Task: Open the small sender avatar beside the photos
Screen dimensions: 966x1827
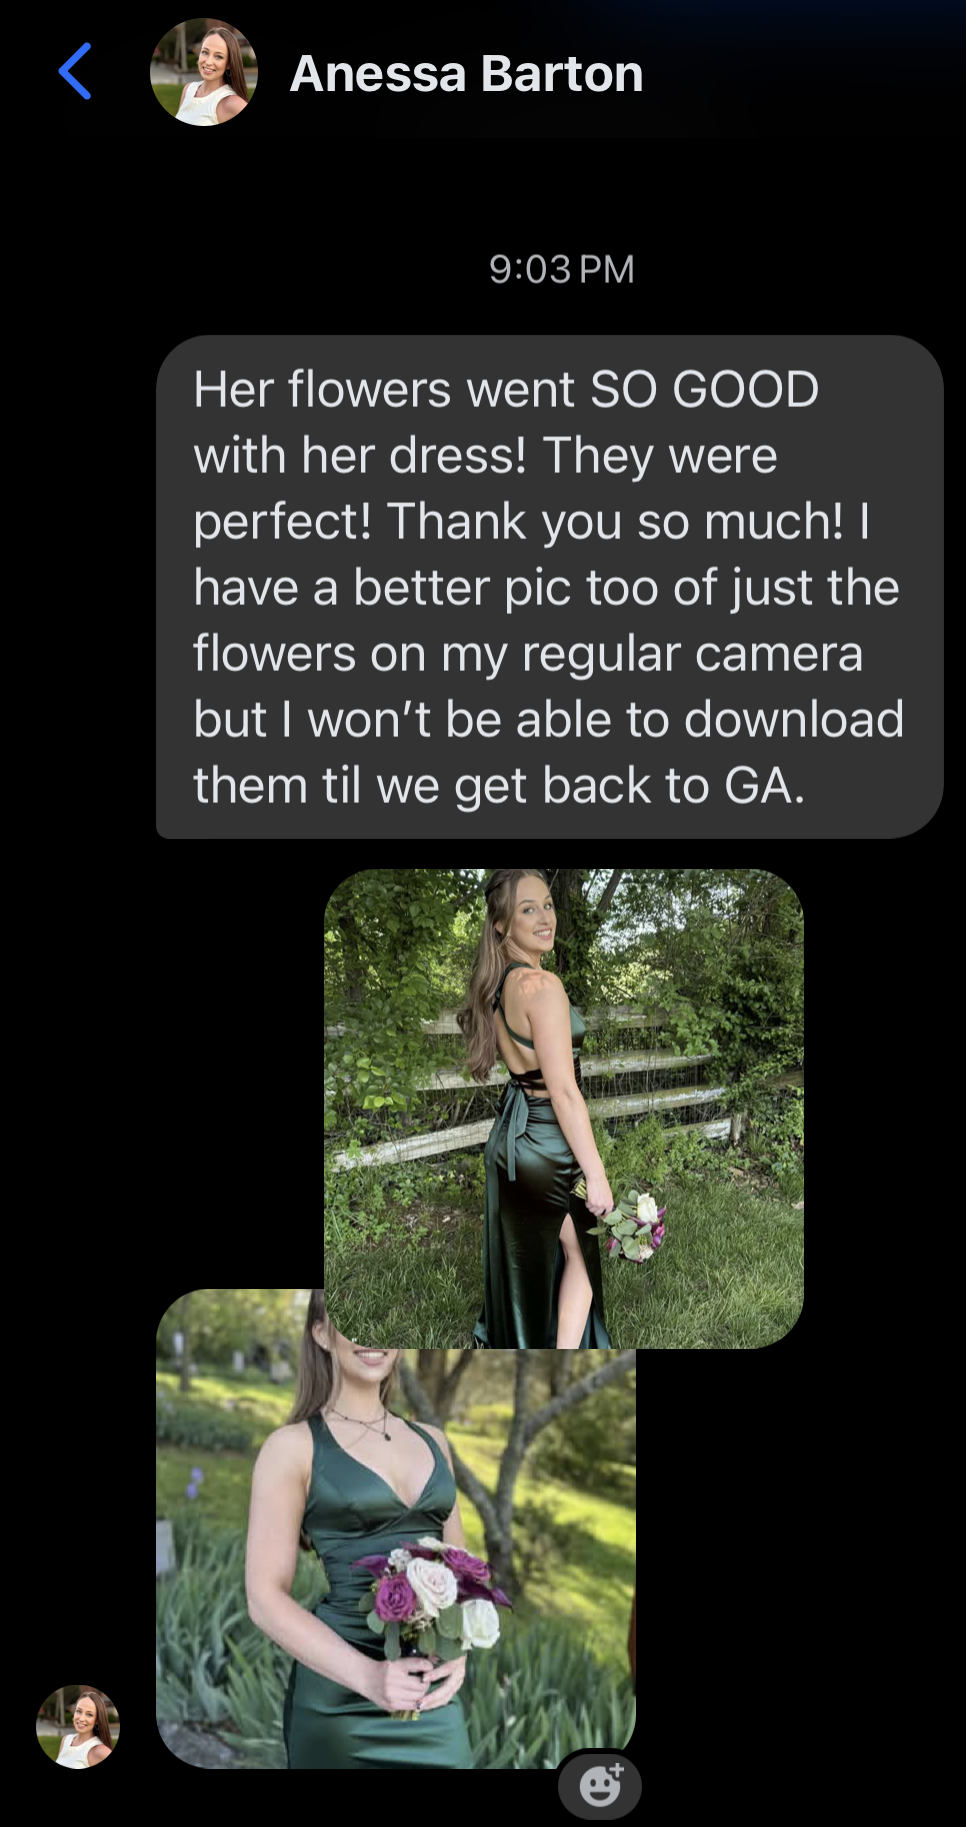Action: [78, 1727]
